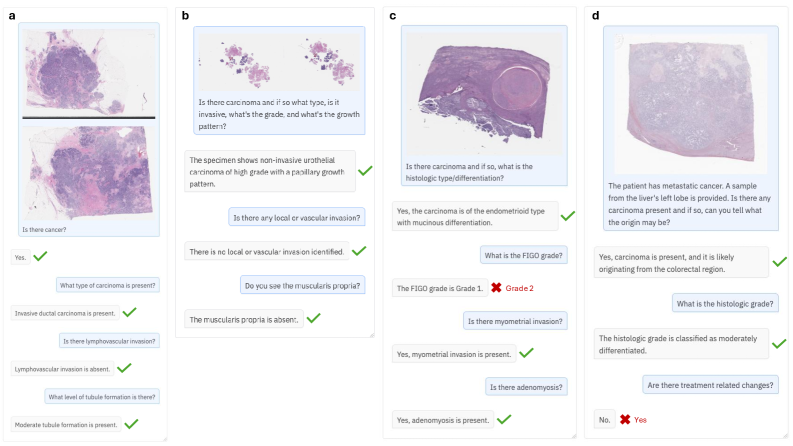
Task: Select 'Is there lymphovascular invasion?' question bubble
Action: [x=109, y=341]
